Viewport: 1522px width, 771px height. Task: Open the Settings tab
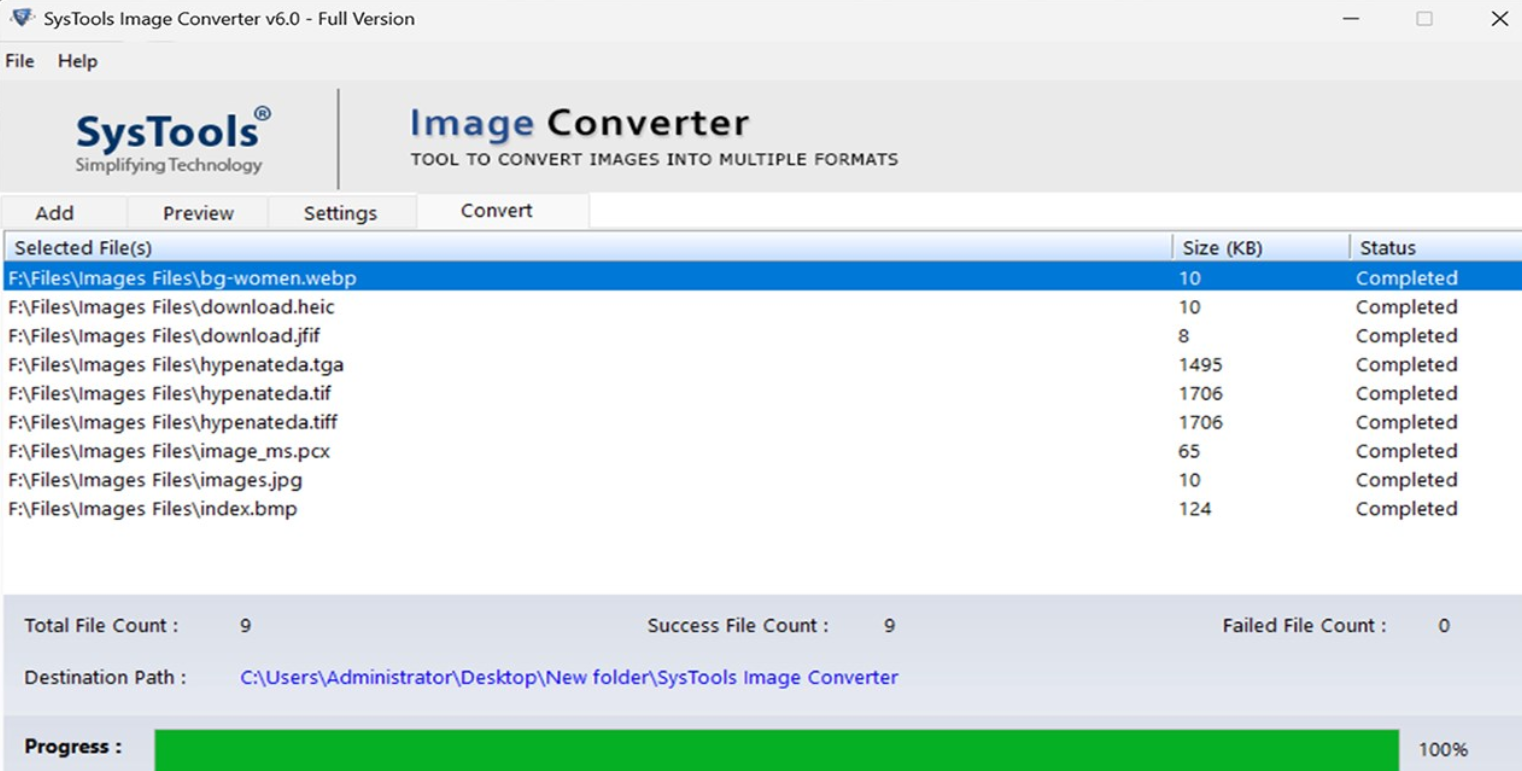coord(340,212)
